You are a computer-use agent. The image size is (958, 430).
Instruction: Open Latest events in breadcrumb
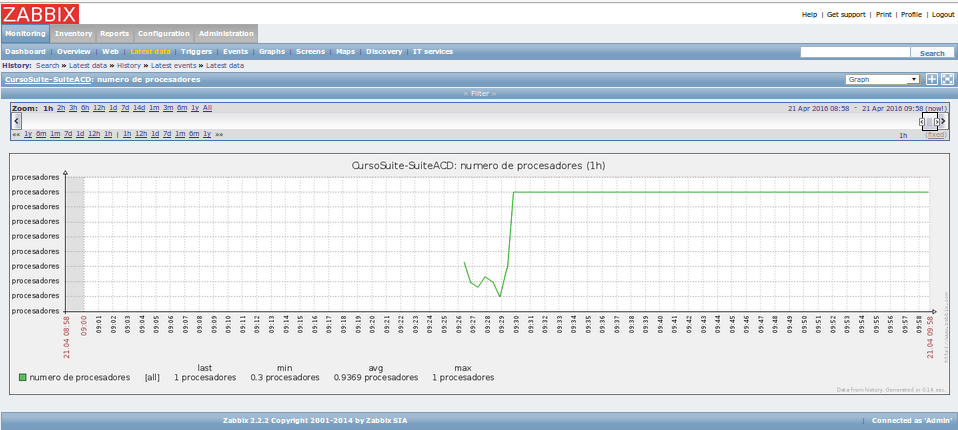[174, 65]
